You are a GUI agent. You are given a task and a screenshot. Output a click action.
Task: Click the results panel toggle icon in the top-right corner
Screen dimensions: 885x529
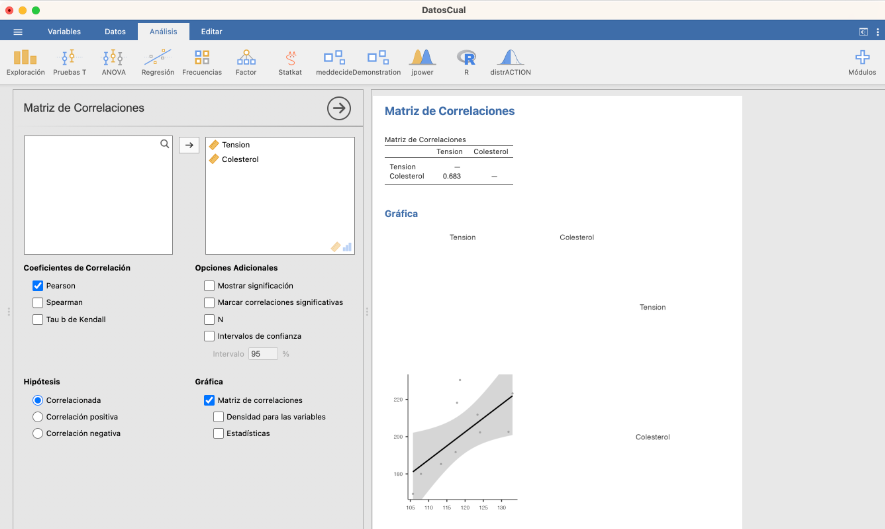[863, 32]
